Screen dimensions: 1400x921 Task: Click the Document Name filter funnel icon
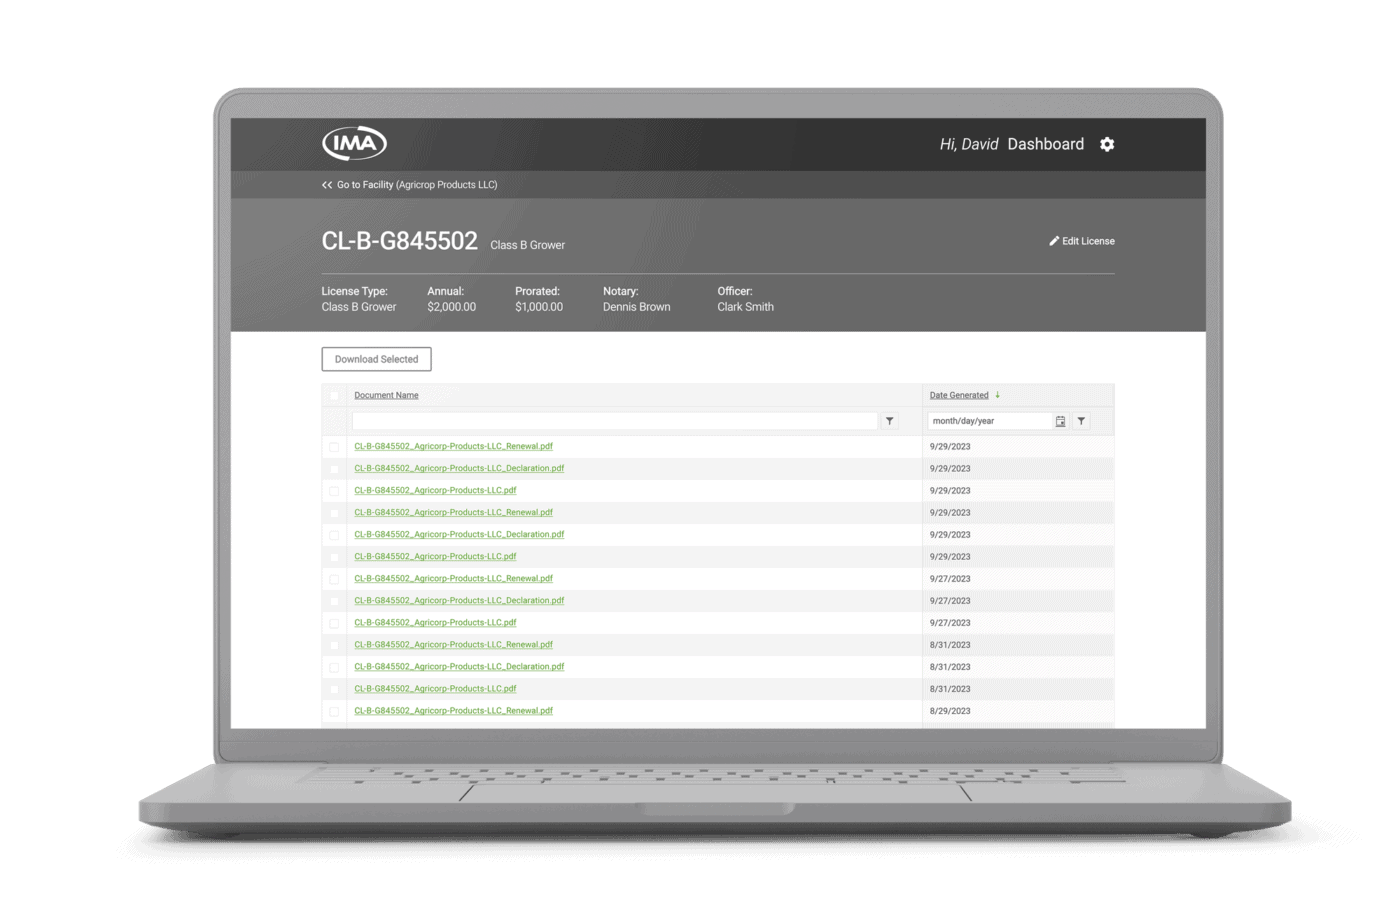click(890, 421)
